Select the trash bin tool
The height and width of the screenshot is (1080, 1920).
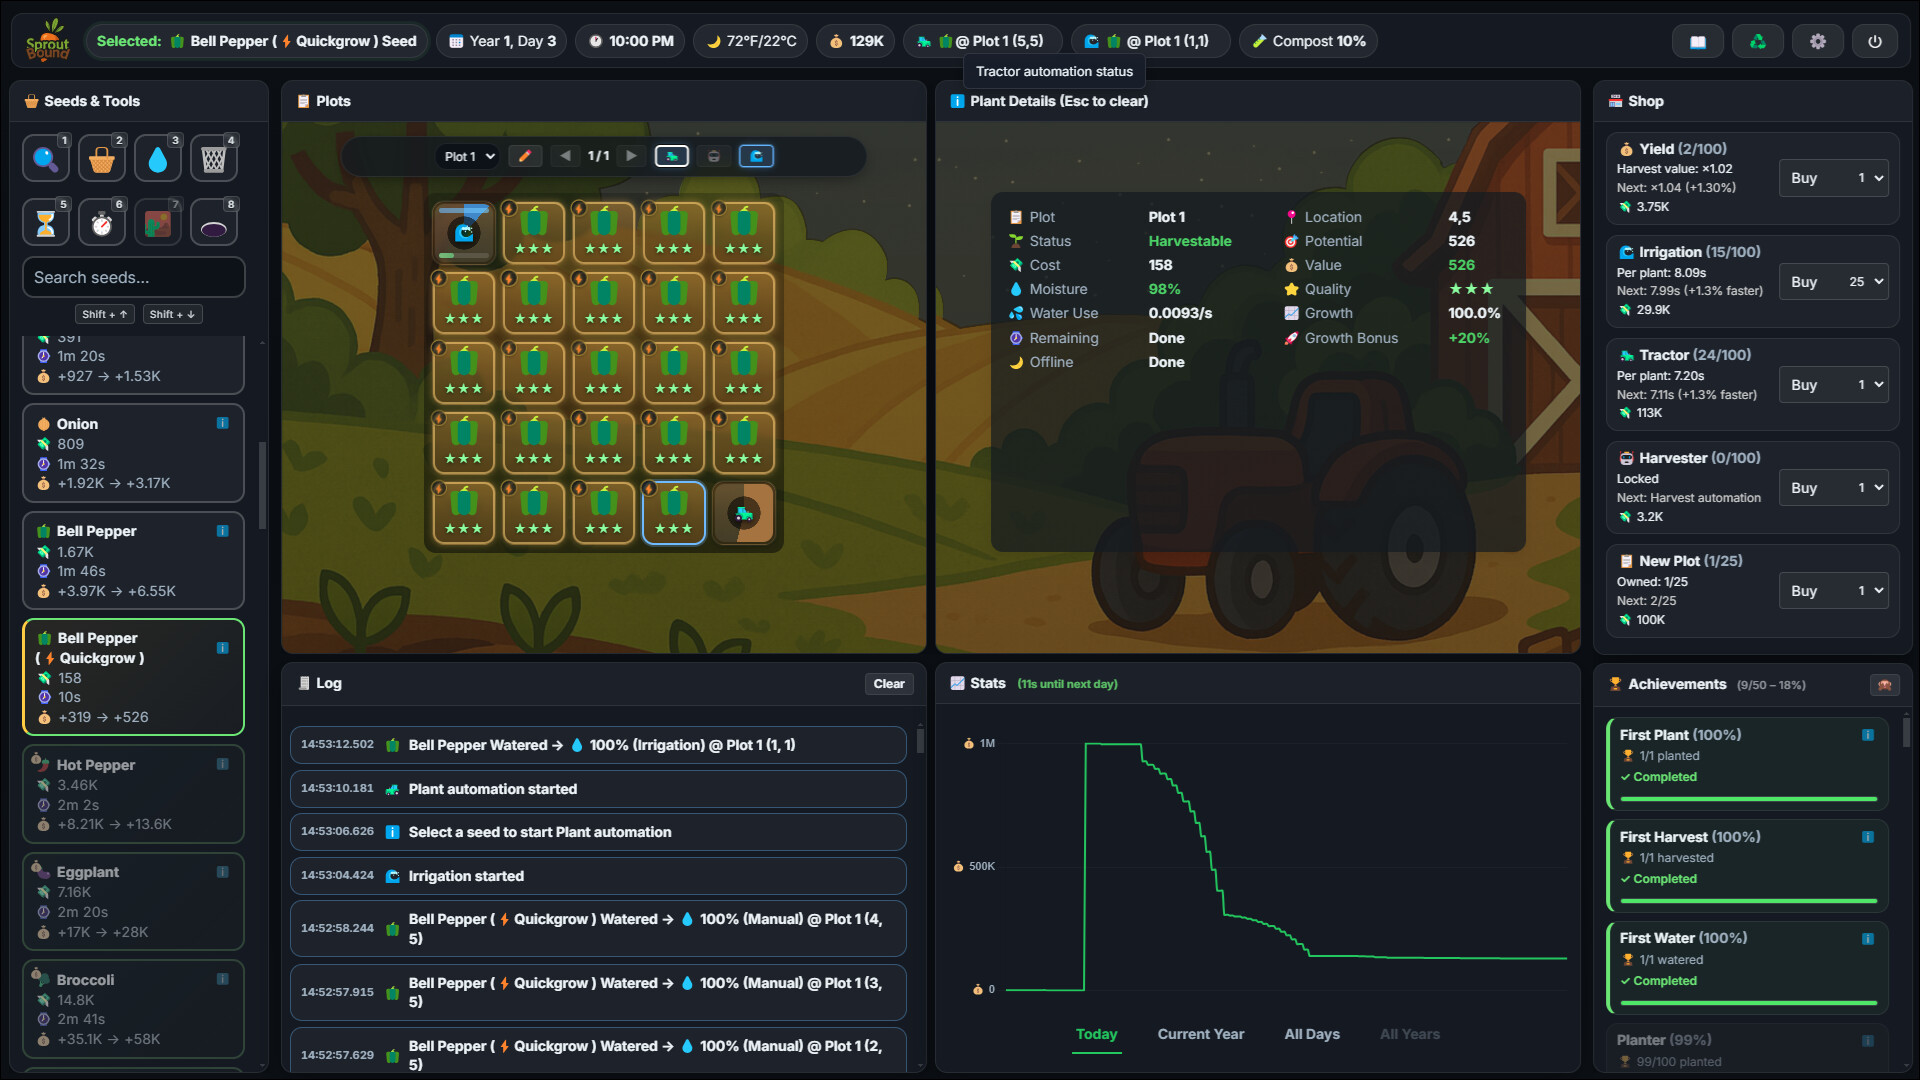[213, 159]
